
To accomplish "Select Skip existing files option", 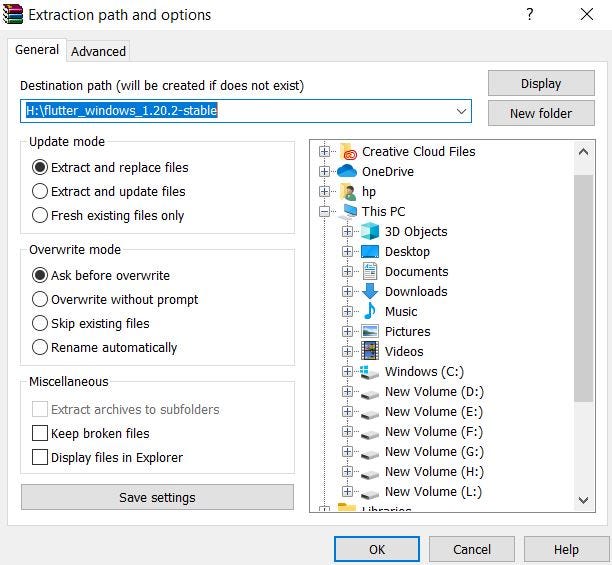I will [x=40, y=323].
